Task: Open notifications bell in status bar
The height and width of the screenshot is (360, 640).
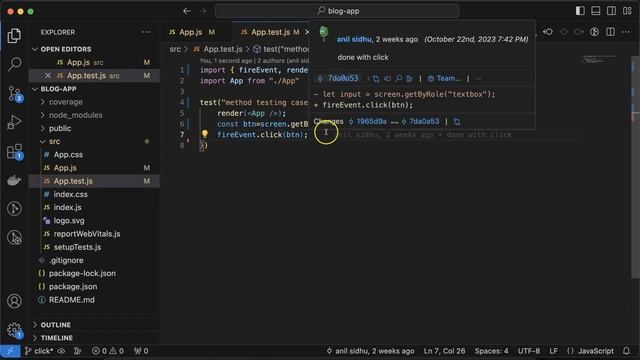Action: click(x=627, y=351)
